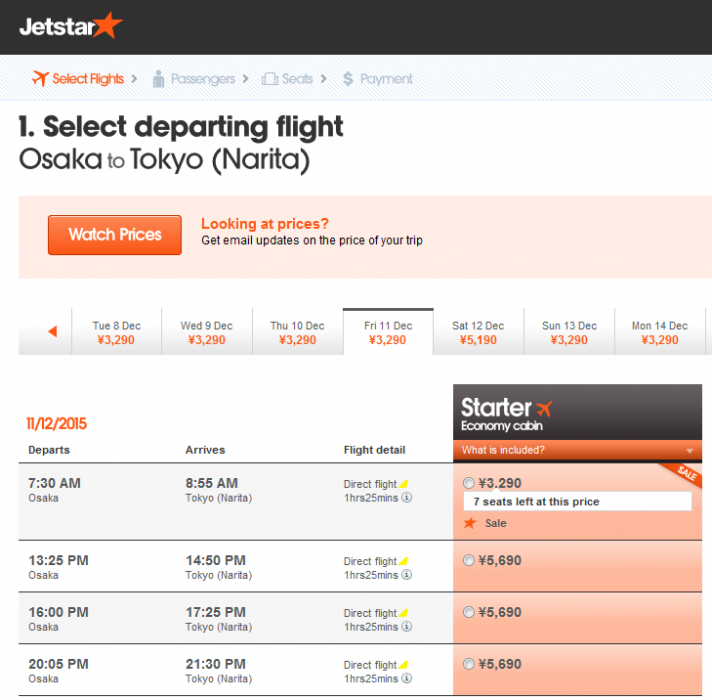Select the ¥5,690 fare for 13:25 PM
712x700 pixels.
coord(469,561)
